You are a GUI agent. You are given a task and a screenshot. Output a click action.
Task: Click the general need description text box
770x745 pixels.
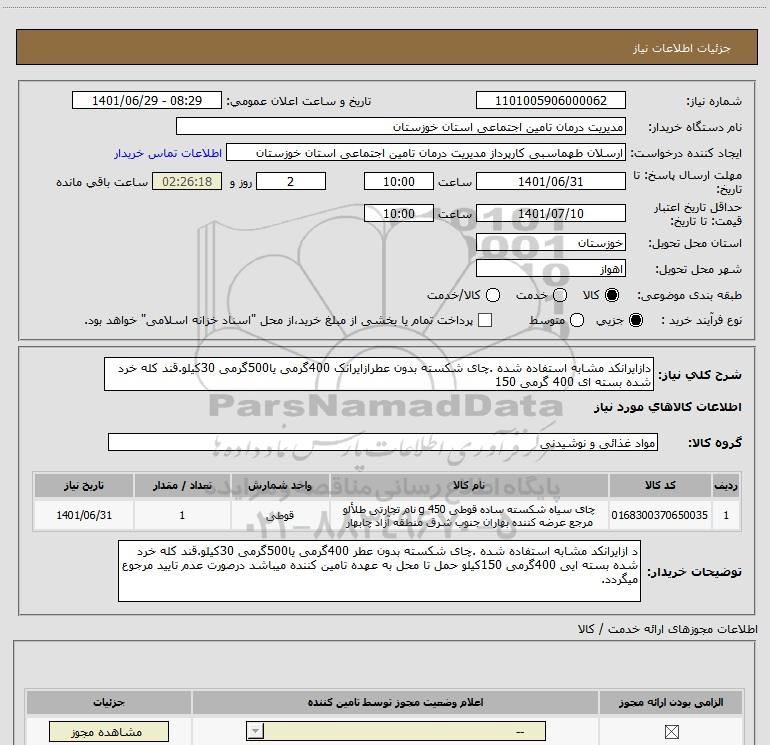pyautogui.click(x=379, y=374)
